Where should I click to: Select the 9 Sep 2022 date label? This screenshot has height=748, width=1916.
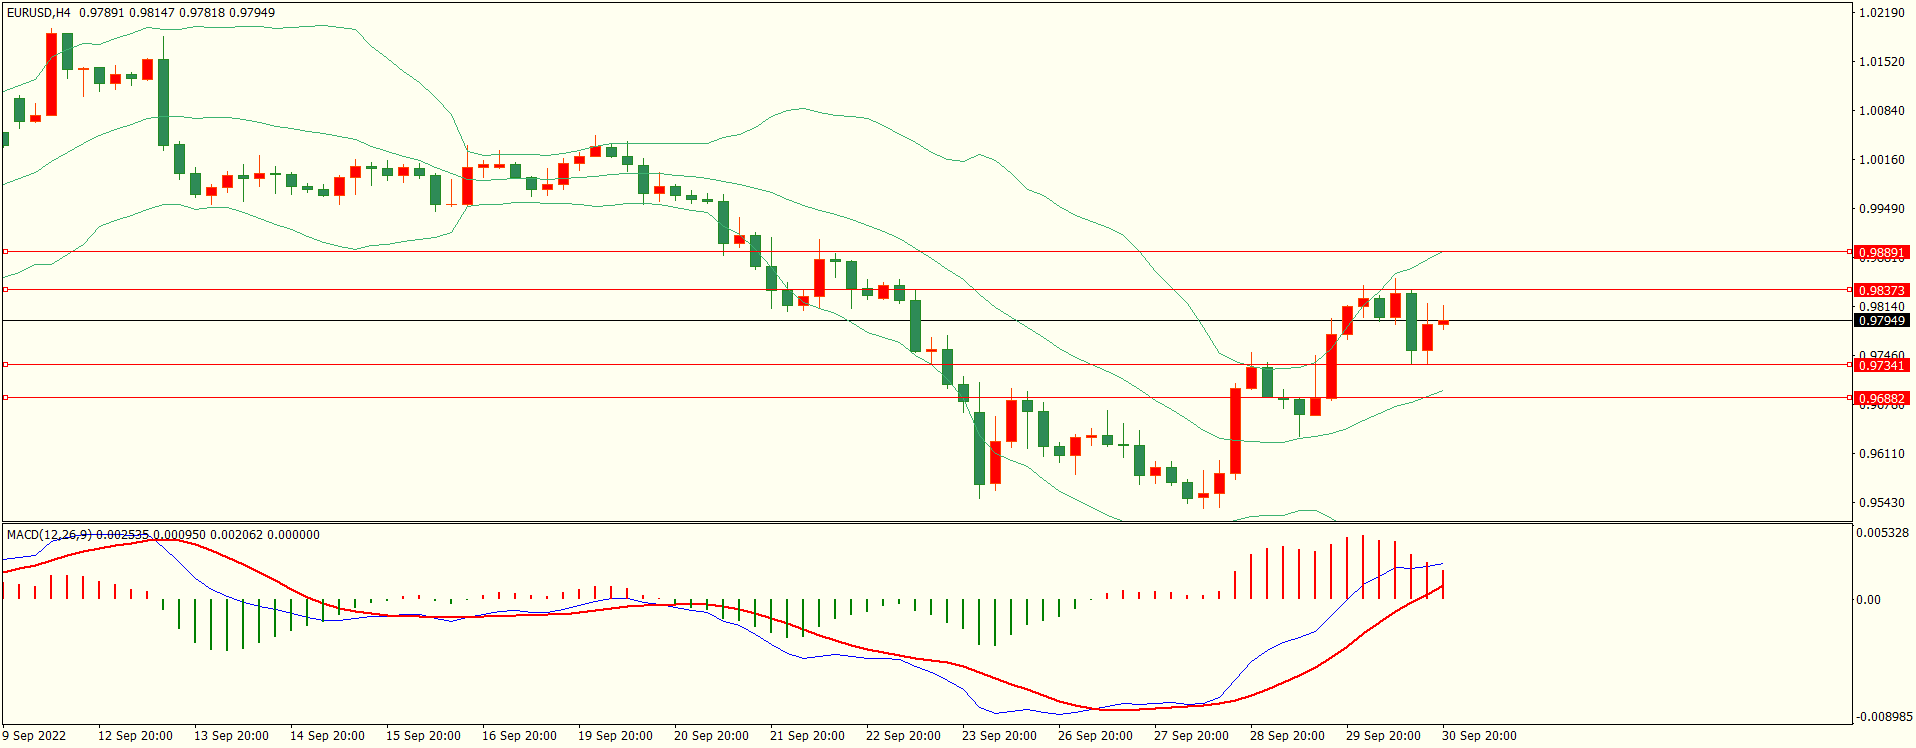(34, 736)
